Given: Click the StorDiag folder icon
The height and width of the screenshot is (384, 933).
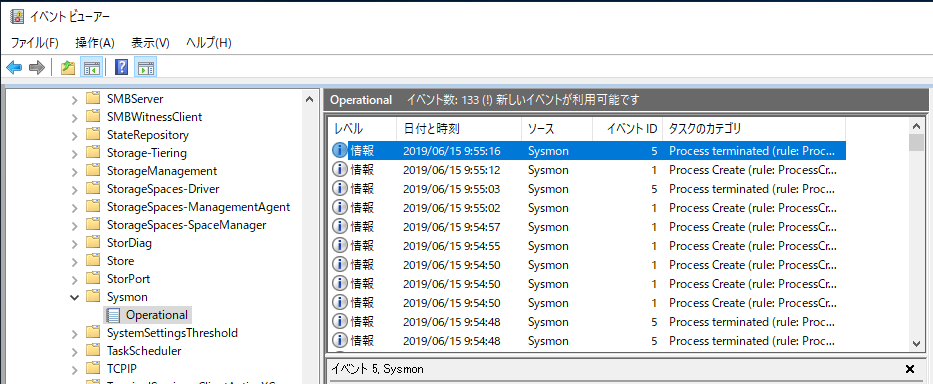Looking at the screenshot, I should pos(93,243).
